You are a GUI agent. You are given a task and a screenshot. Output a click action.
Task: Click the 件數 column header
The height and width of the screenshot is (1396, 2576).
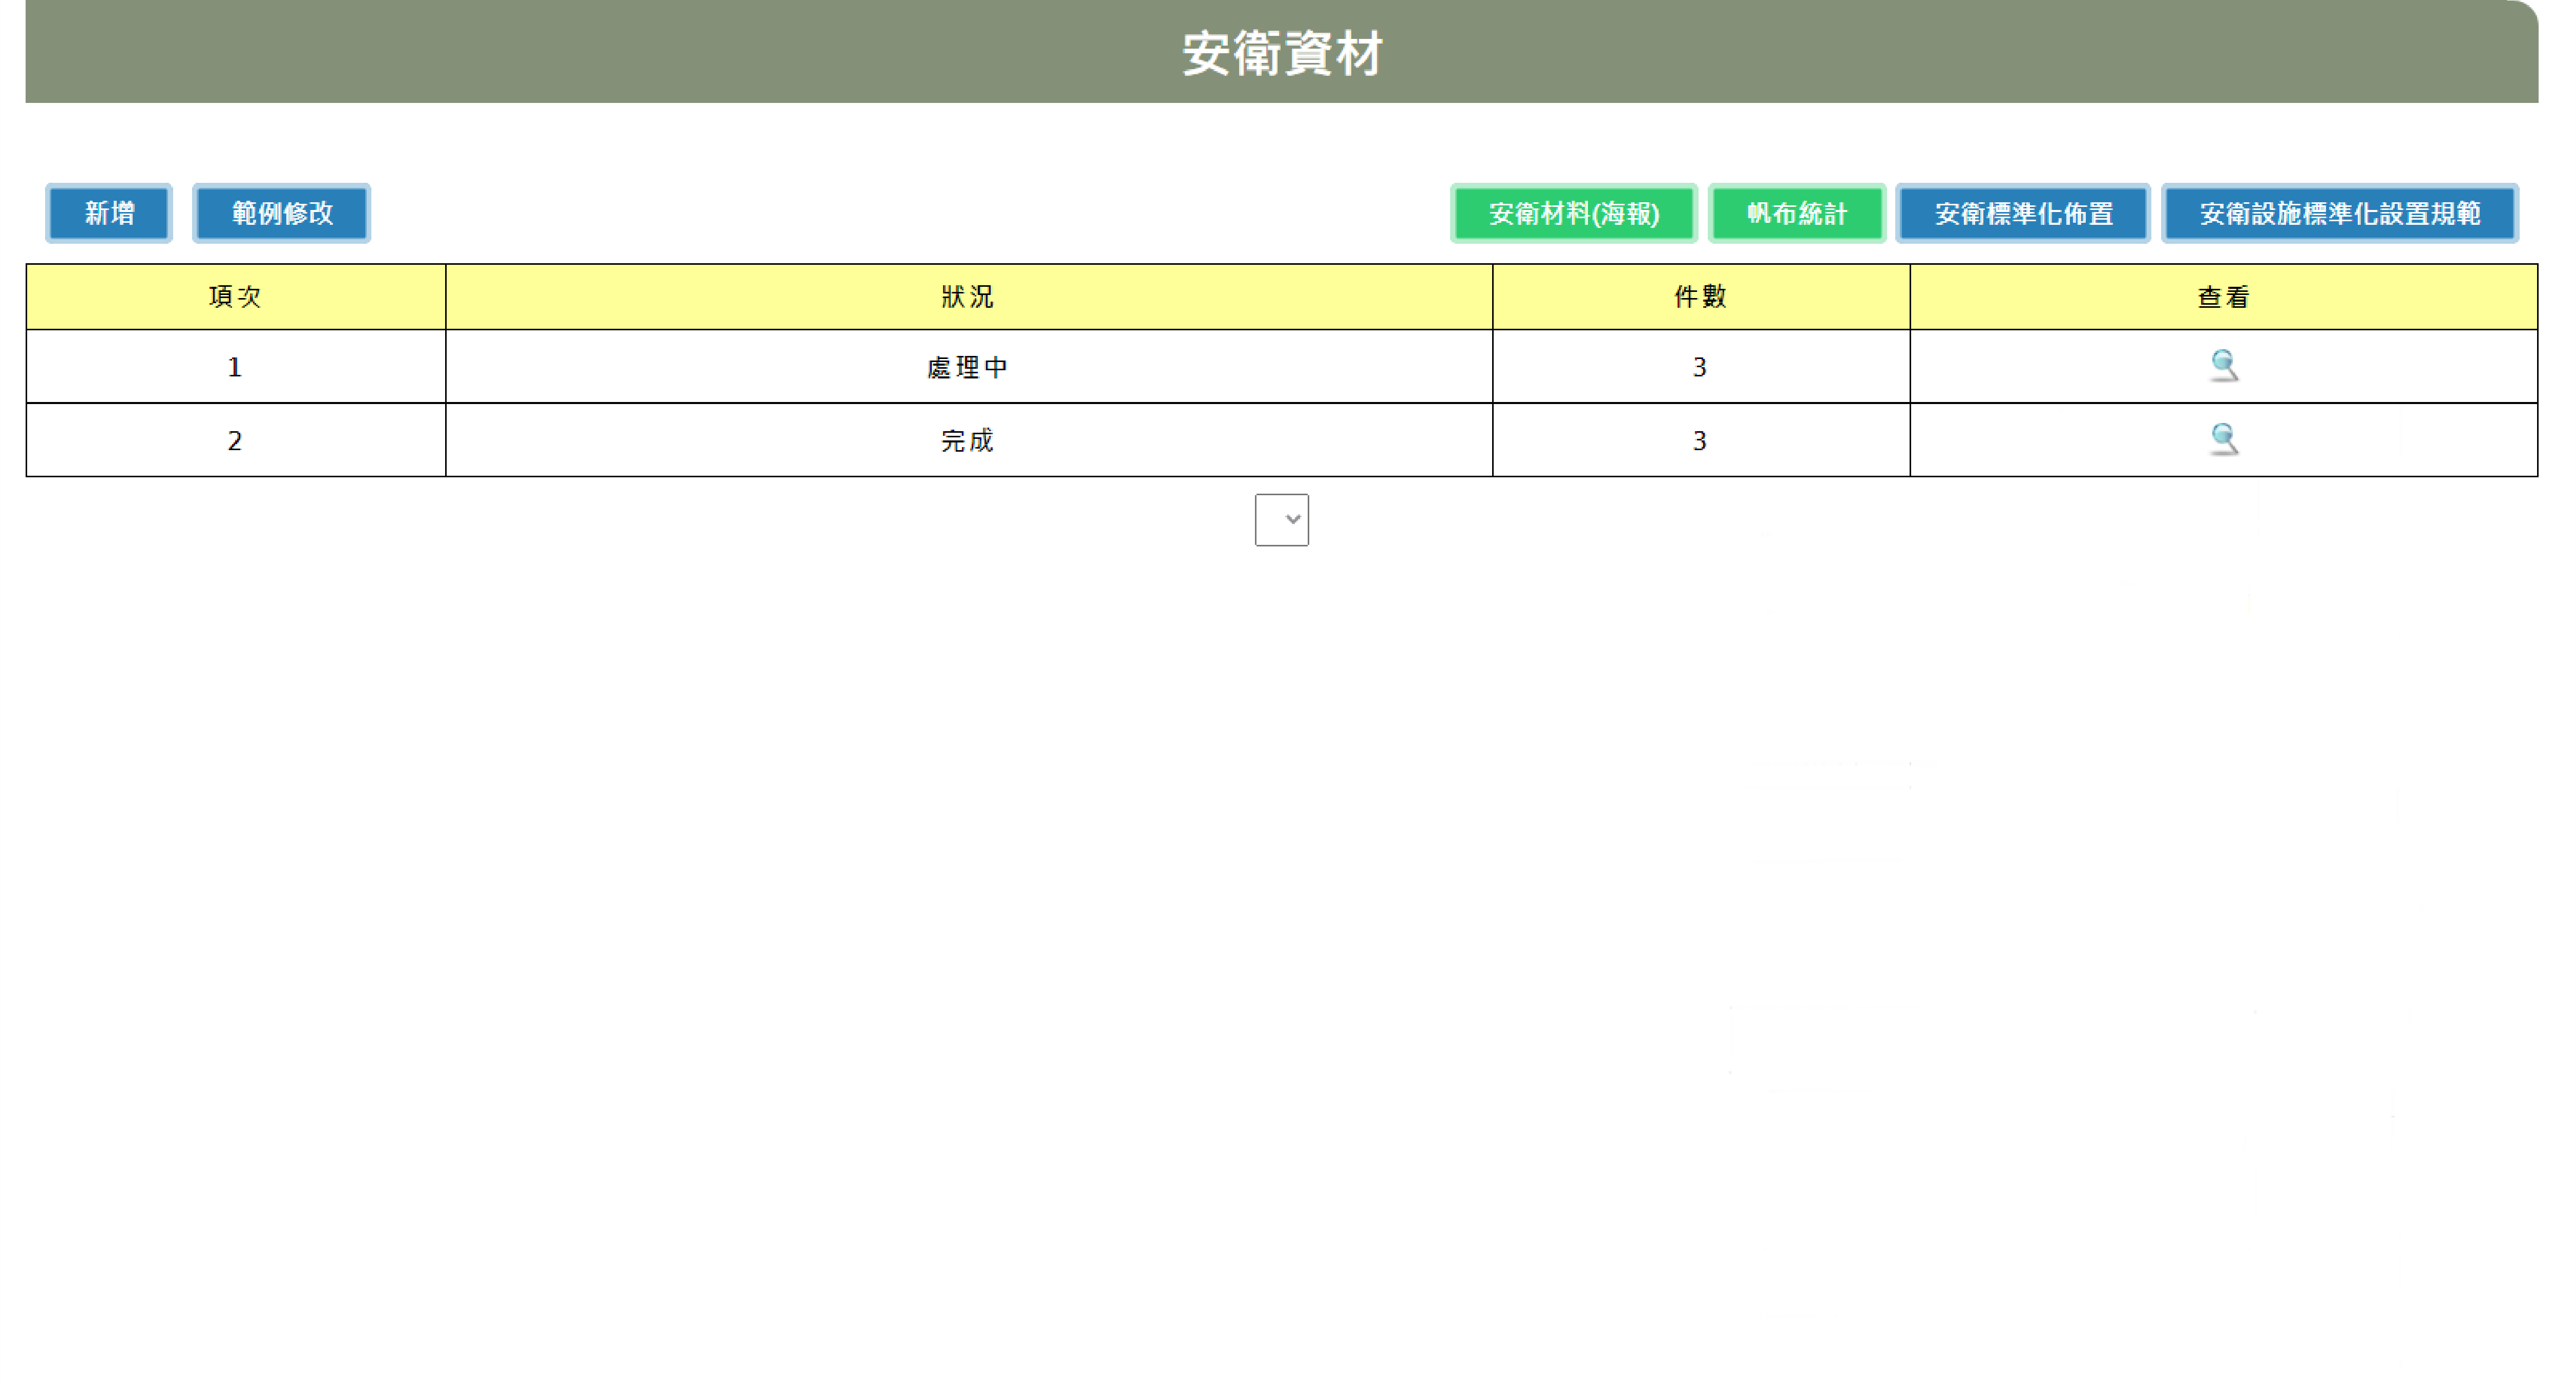point(1700,297)
